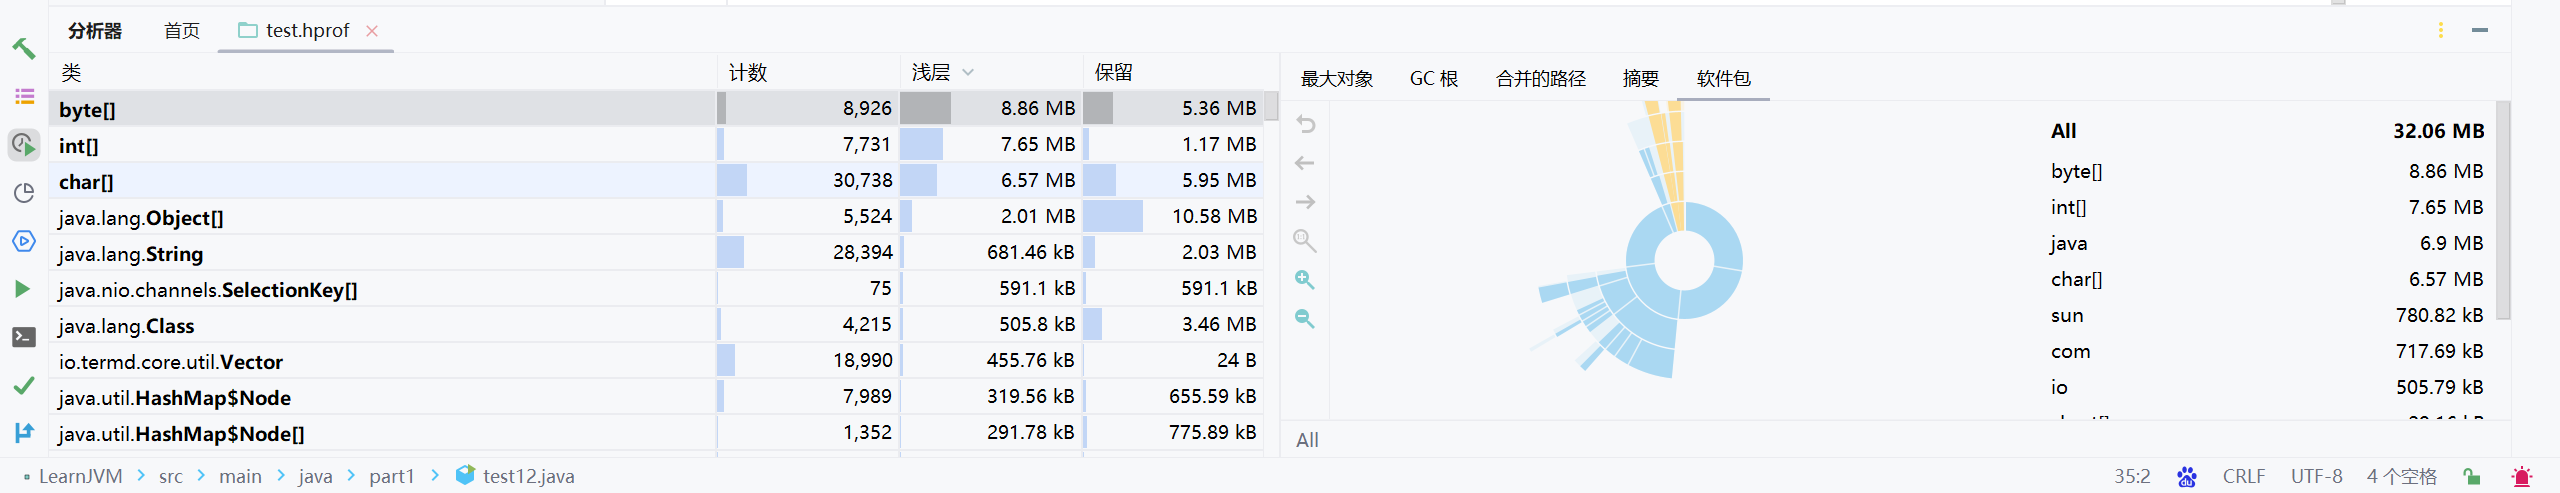The height and width of the screenshot is (493, 2560).
Task: Open the Build hammer tool window
Action: pyautogui.click(x=24, y=48)
